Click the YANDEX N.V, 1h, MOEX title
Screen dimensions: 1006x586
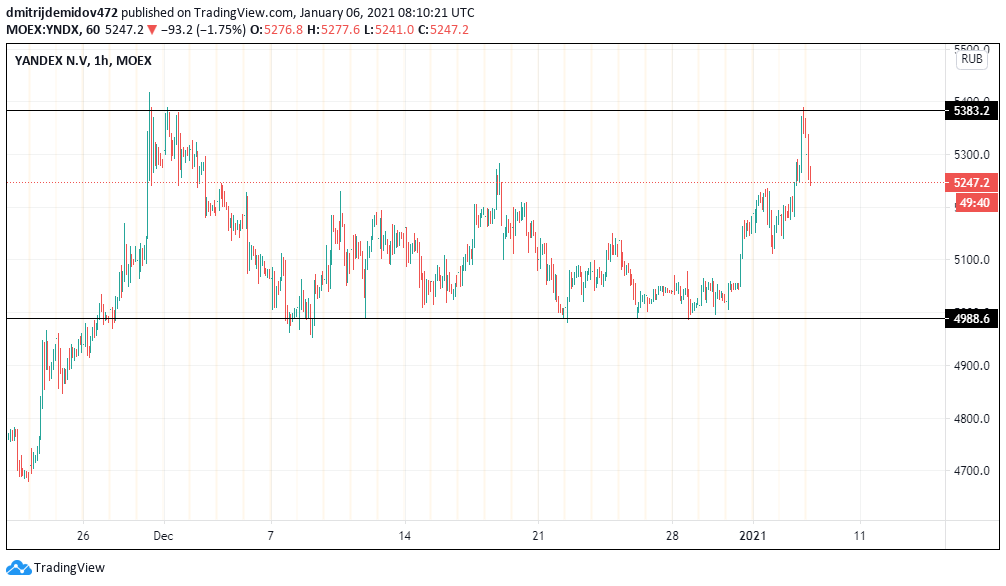[83, 60]
